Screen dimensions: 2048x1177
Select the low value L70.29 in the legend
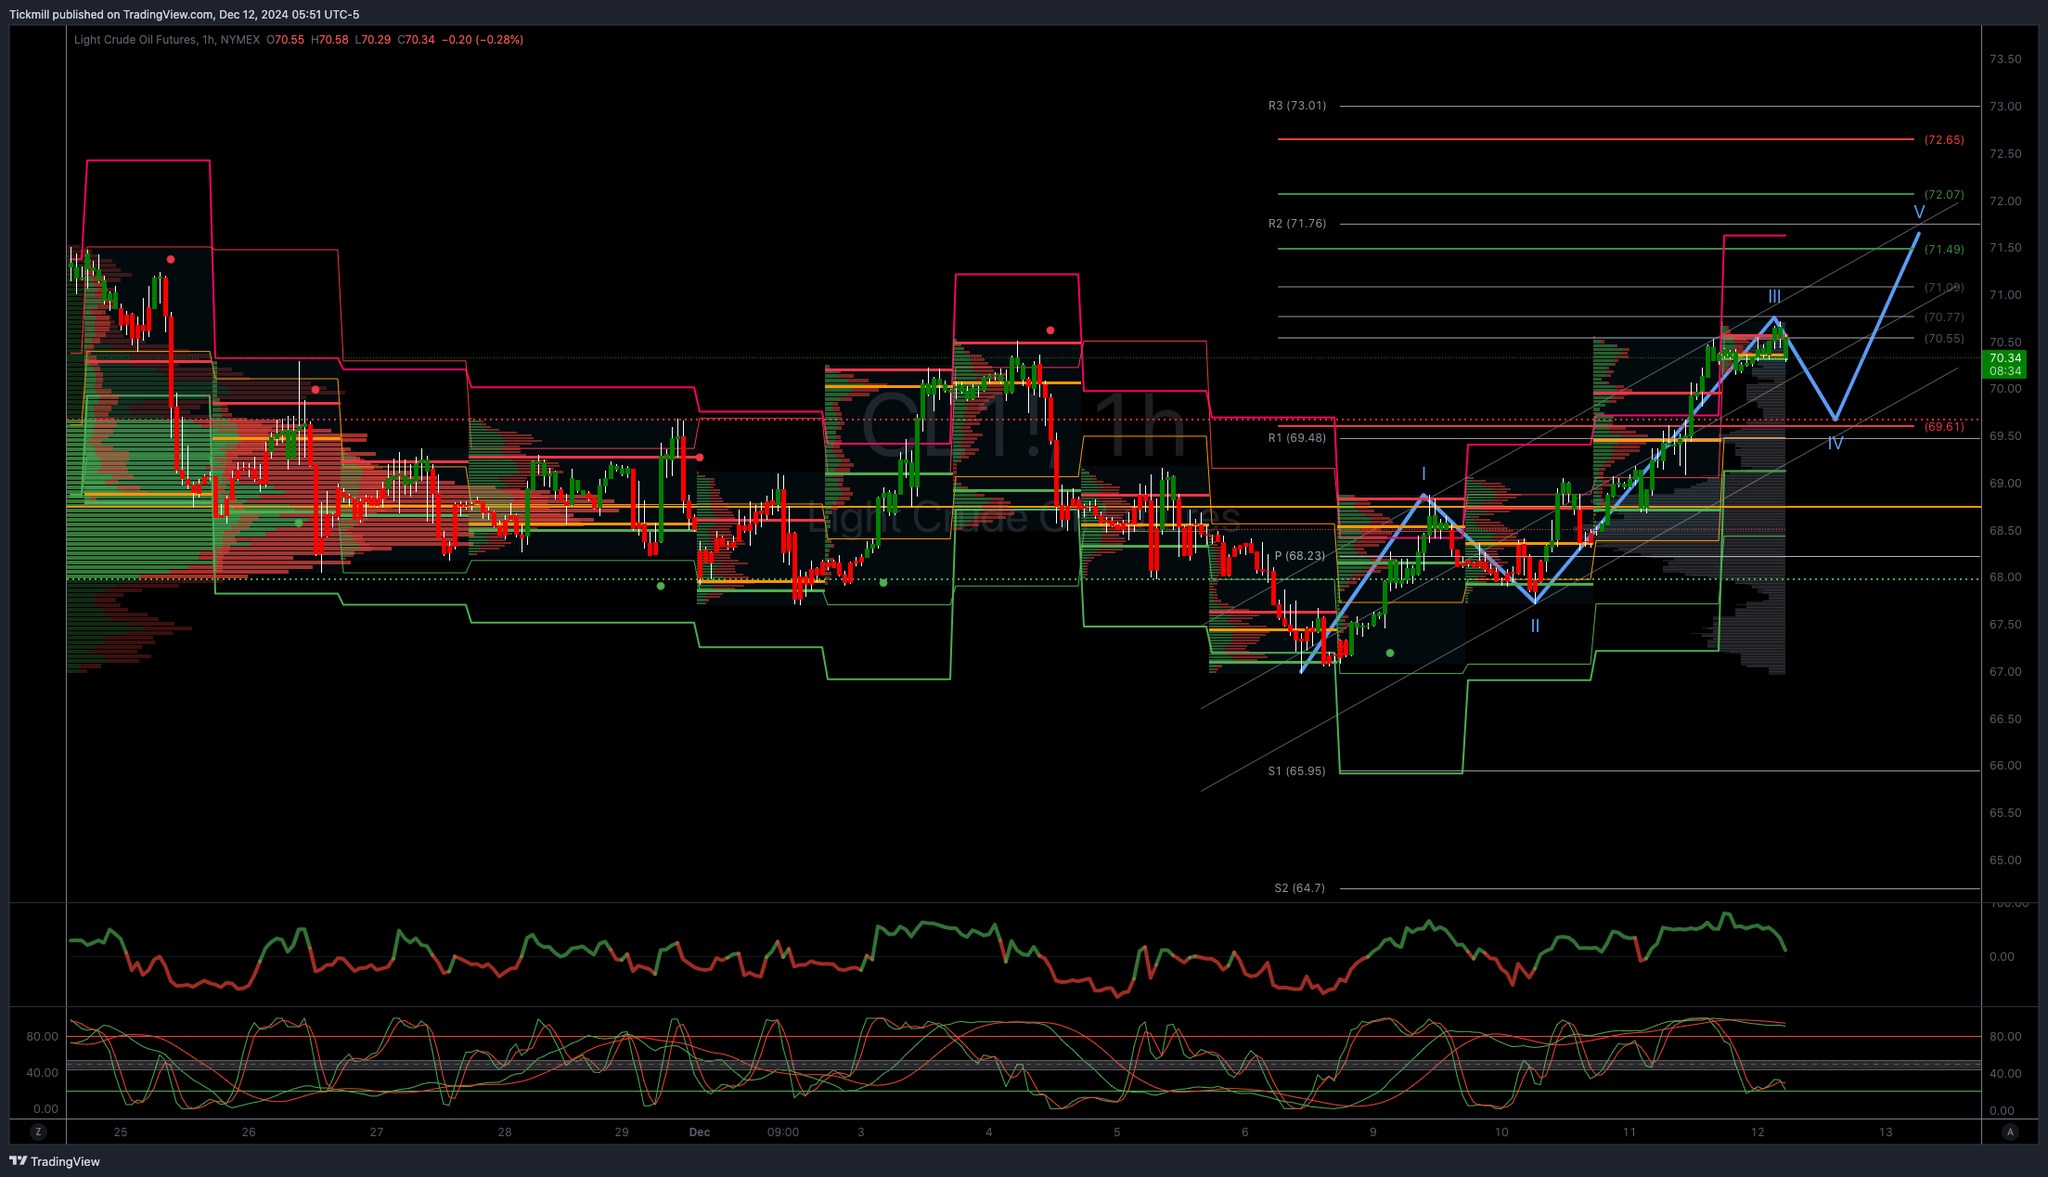click(x=373, y=40)
